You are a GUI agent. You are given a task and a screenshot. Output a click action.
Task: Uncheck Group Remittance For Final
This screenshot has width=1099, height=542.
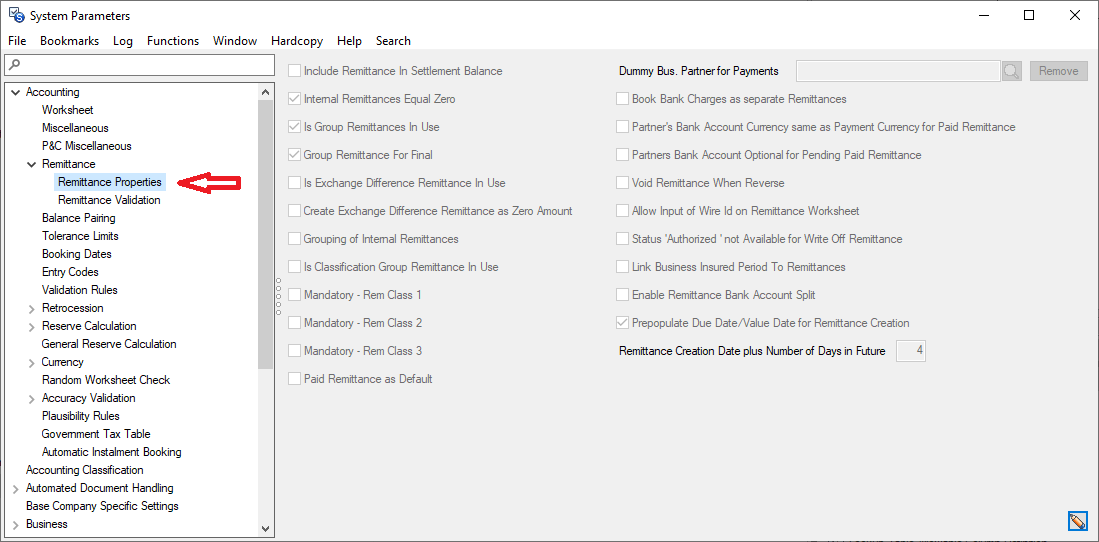(294, 155)
